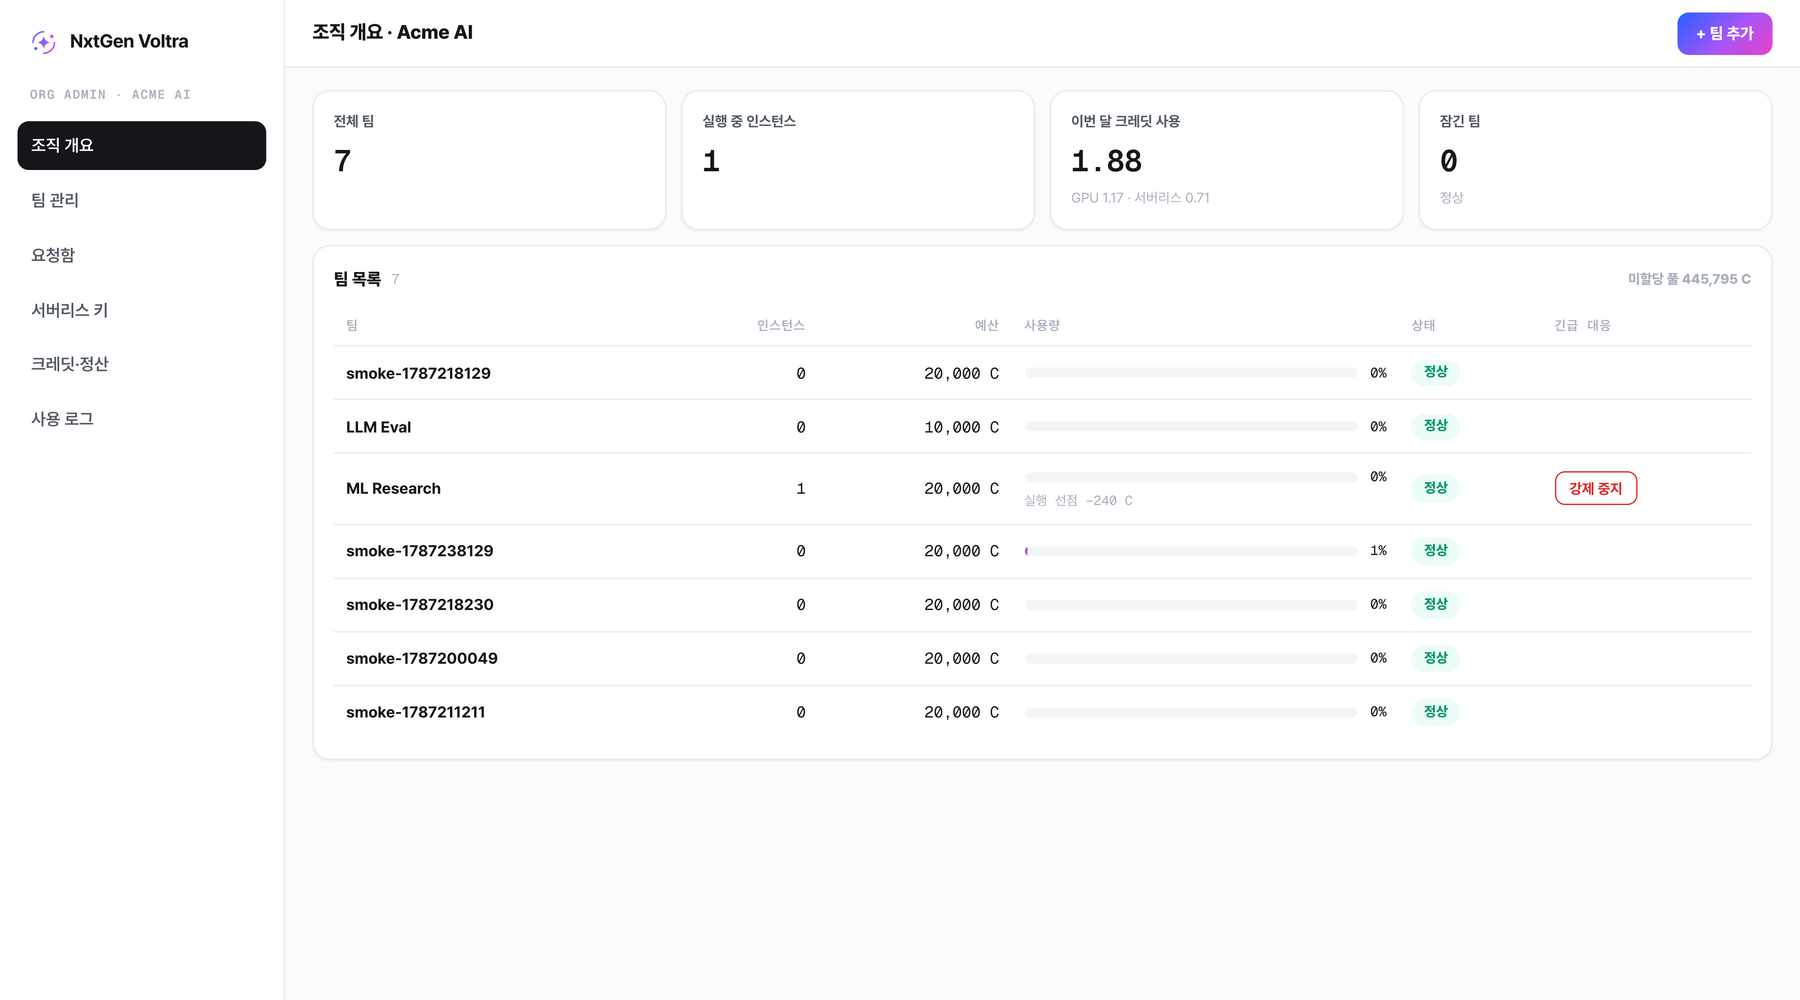
Task: Click the 실행 중 인스턴스 summary card
Action: 858,160
